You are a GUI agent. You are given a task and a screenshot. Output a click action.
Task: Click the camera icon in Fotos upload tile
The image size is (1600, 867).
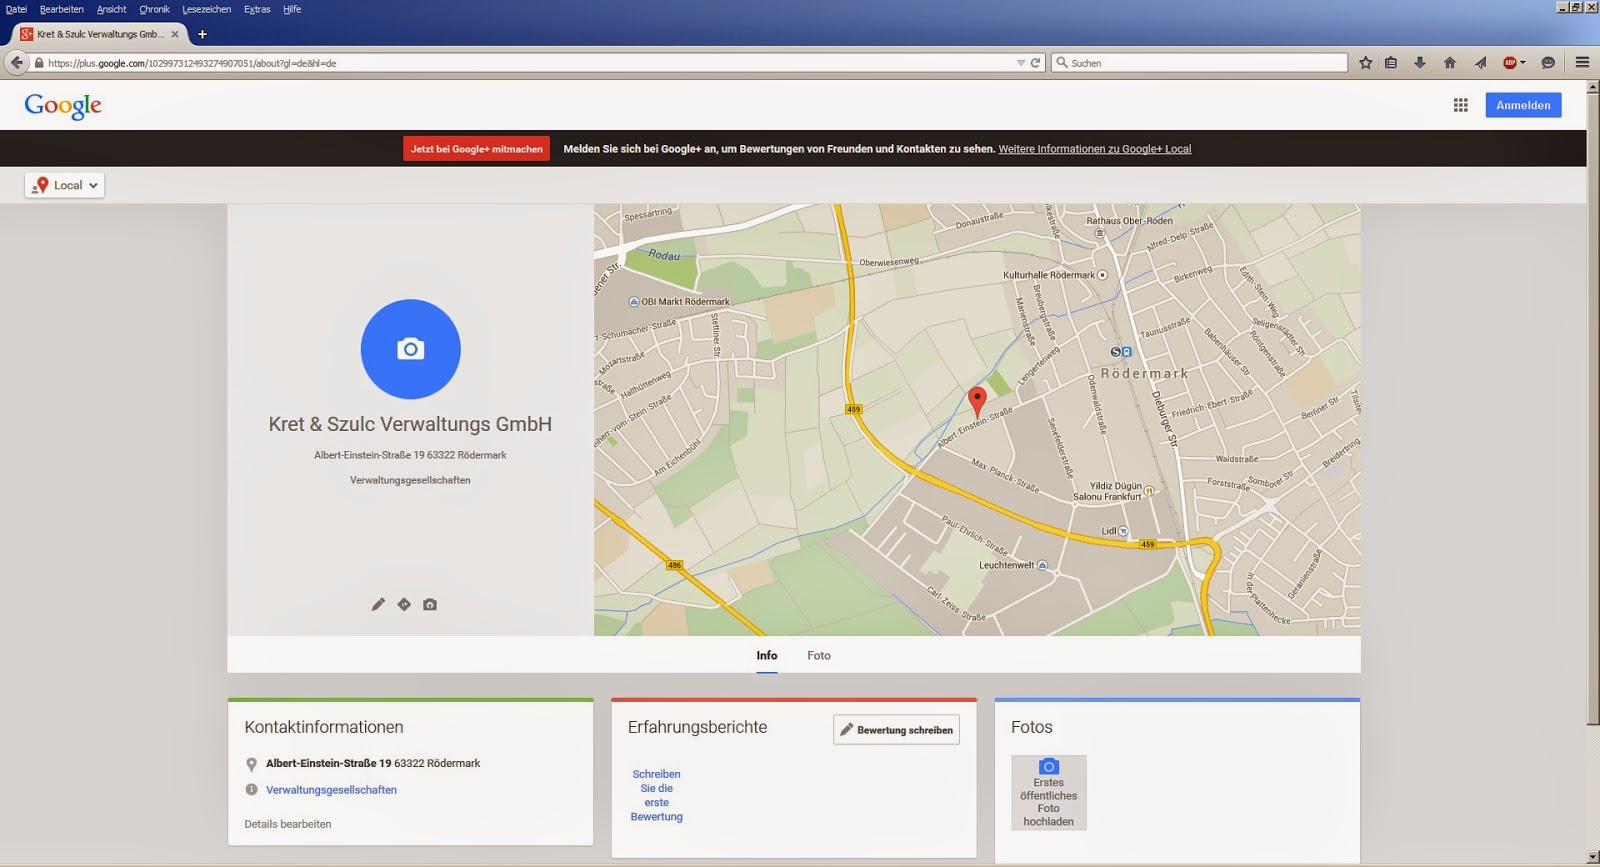click(x=1049, y=766)
